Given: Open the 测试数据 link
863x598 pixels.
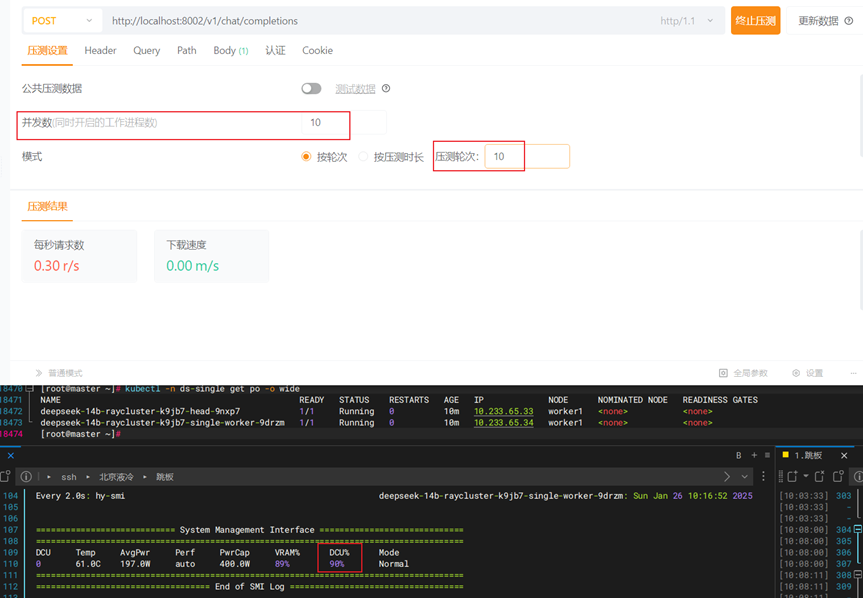Looking at the screenshot, I should point(355,89).
